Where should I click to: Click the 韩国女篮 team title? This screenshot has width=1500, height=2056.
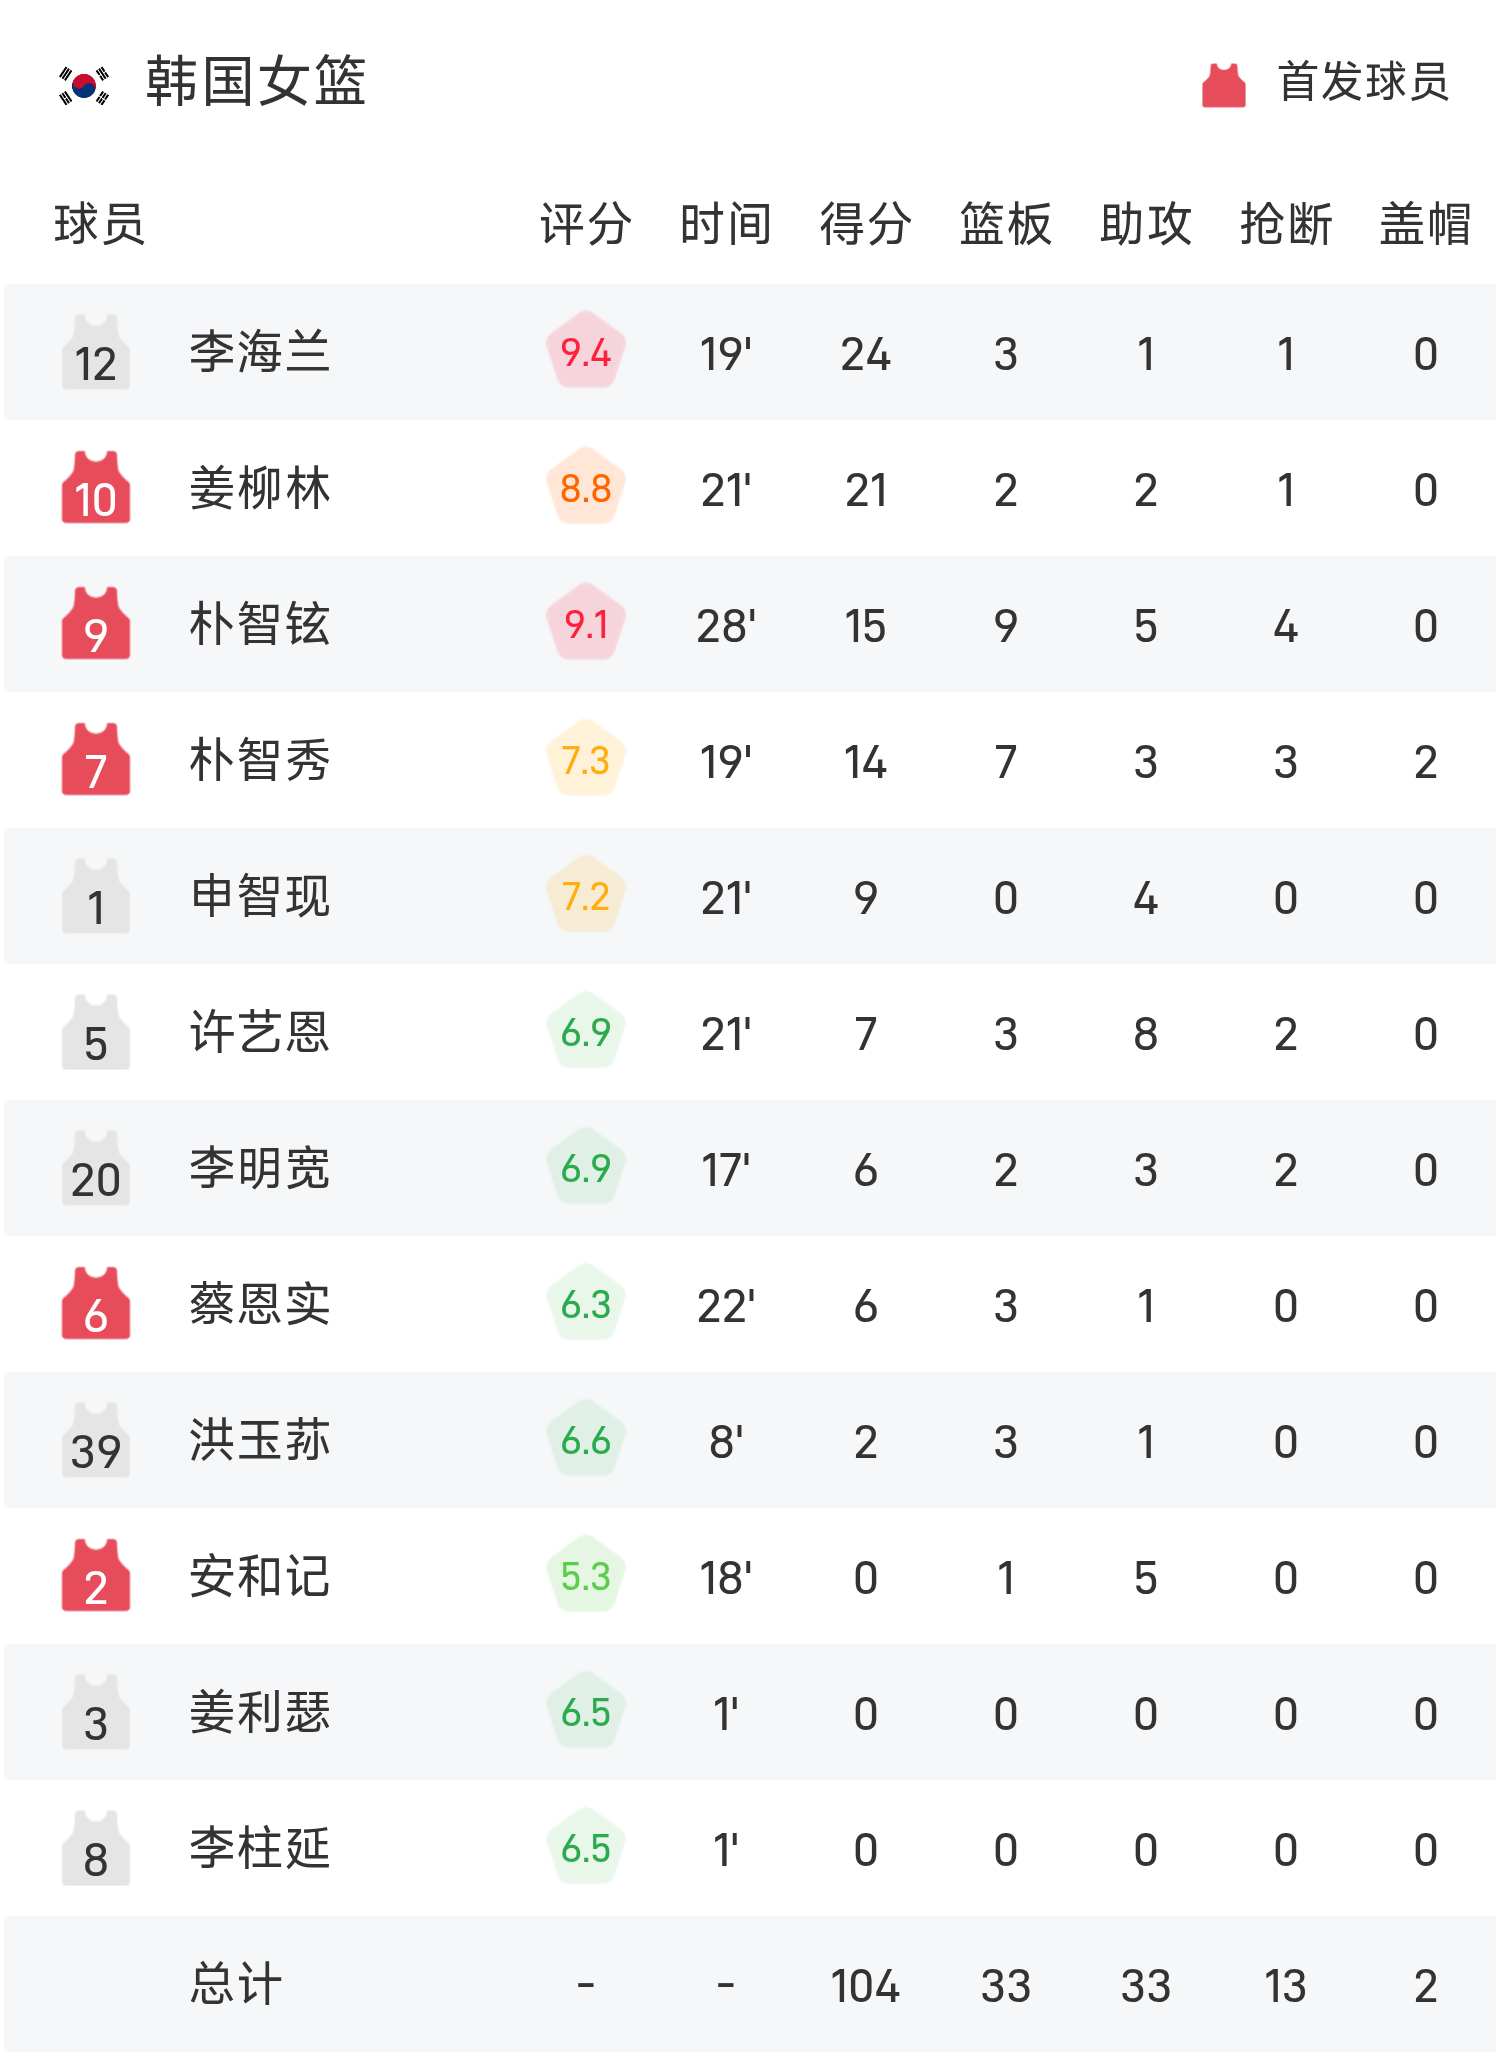tap(256, 82)
